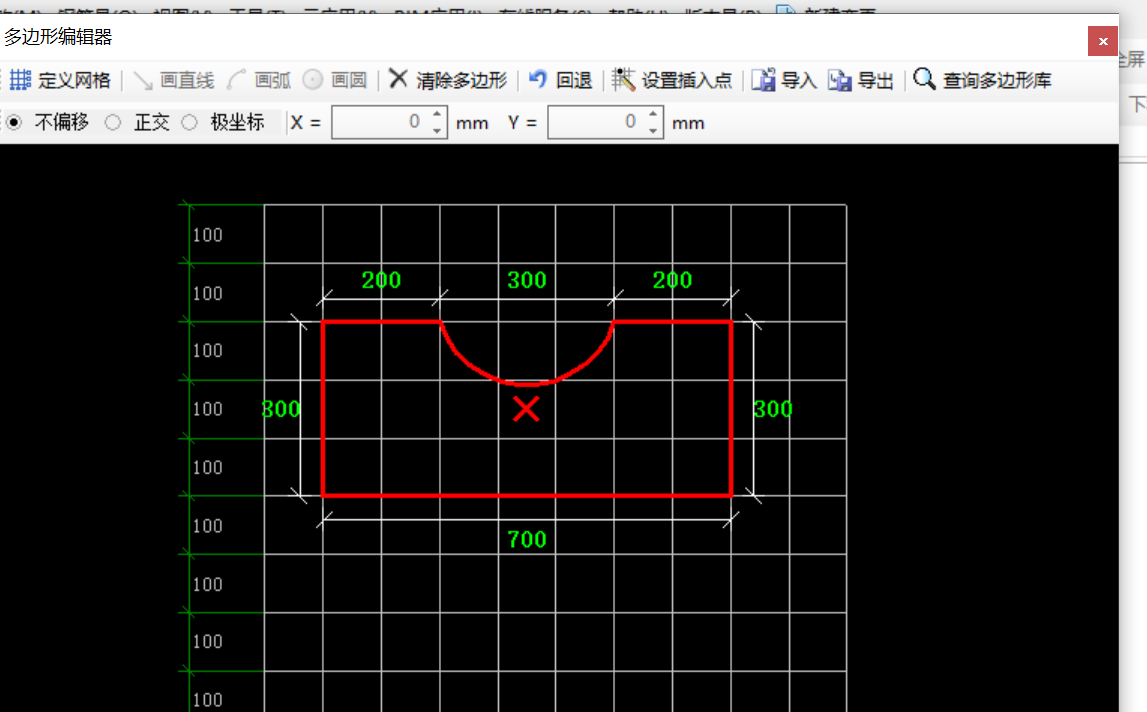
Task: Select the 极坐标 radio option
Action: (189, 122)
